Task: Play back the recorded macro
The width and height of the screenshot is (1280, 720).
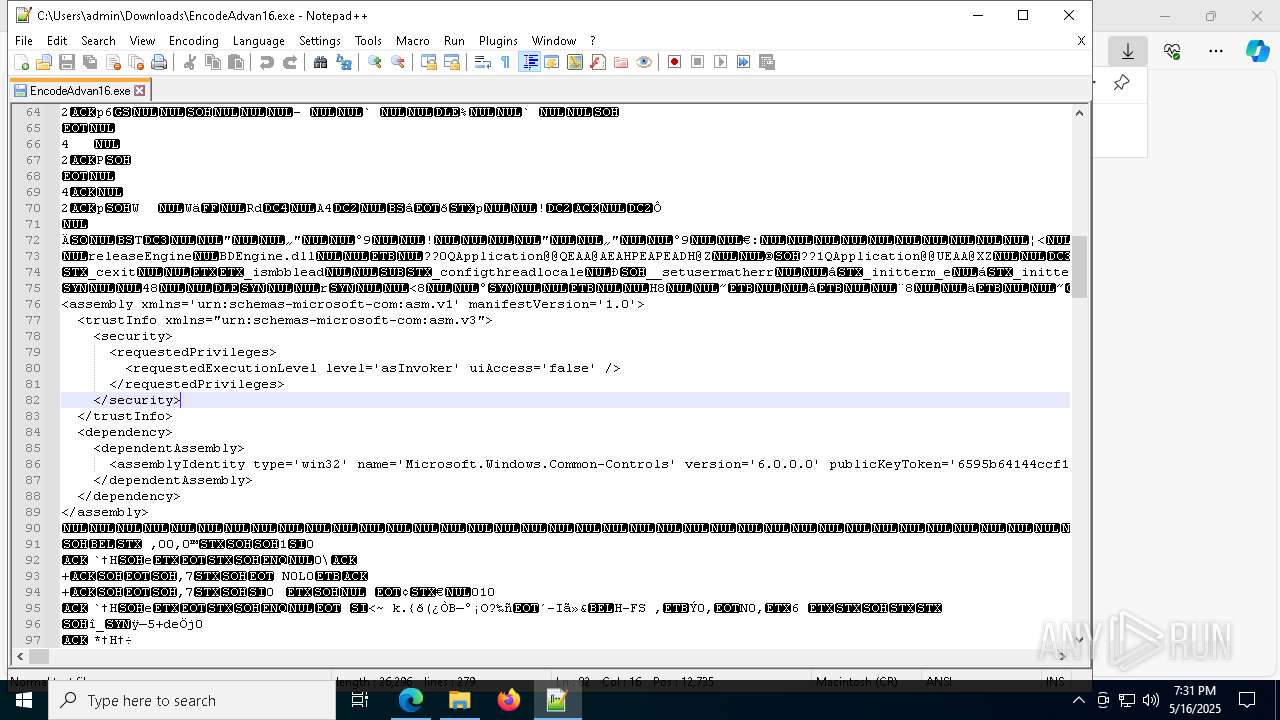Action: coord(721,62)
